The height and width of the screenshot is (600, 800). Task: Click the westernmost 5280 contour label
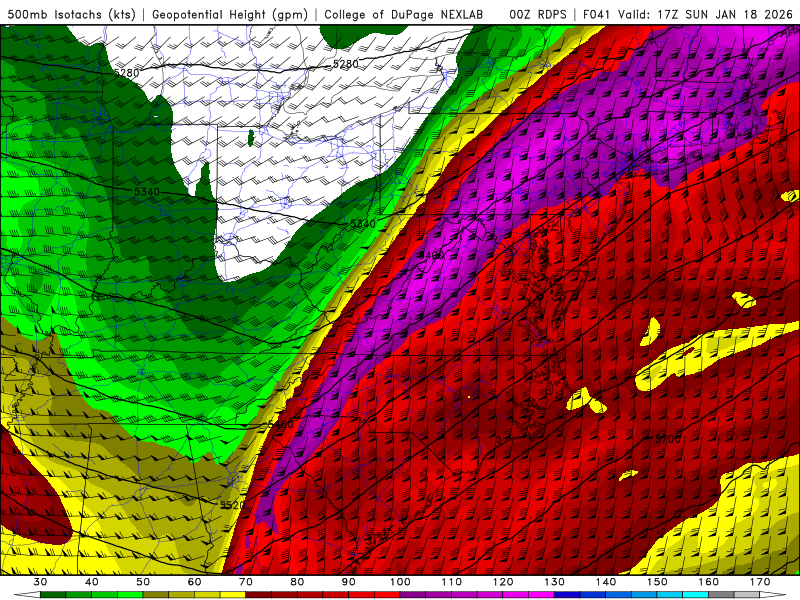[127, 73]
